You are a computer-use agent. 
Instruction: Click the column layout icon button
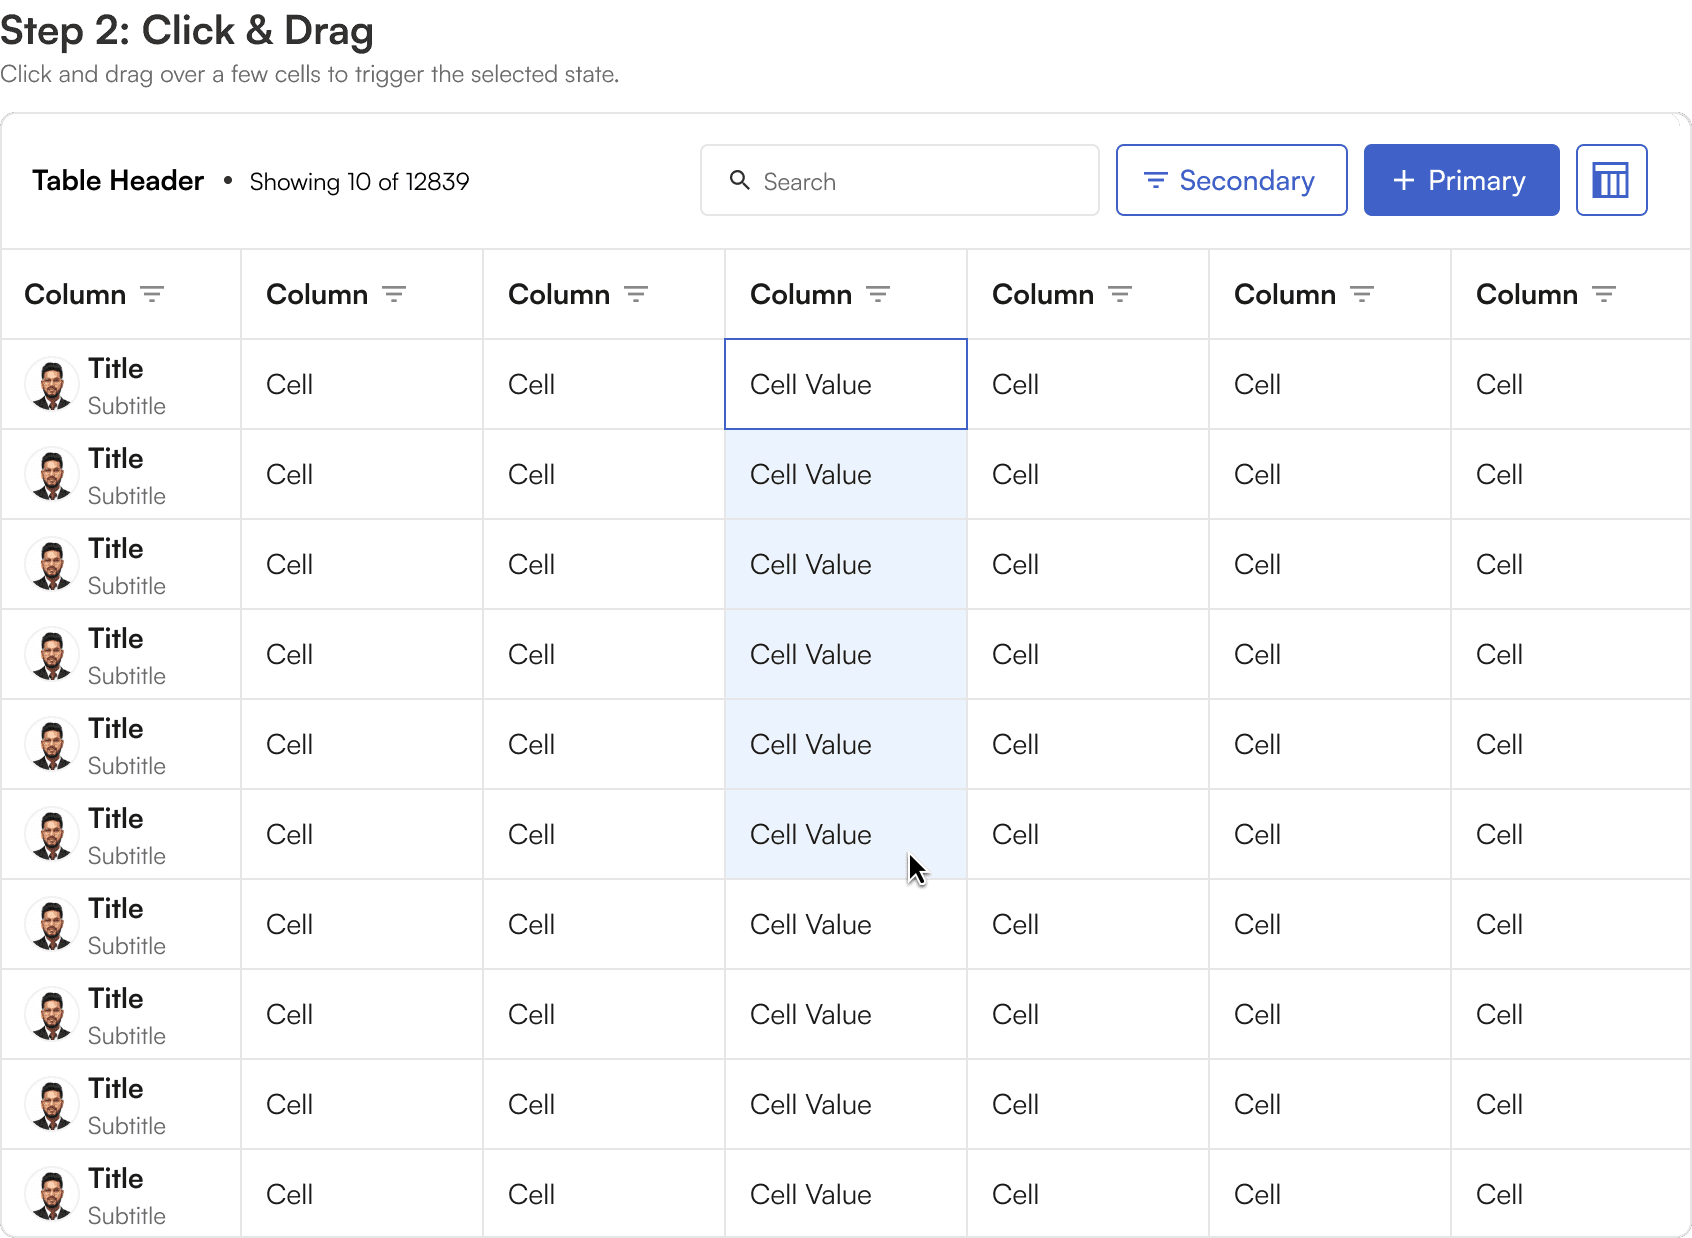pyautogui.click(x=1611, y=181)
